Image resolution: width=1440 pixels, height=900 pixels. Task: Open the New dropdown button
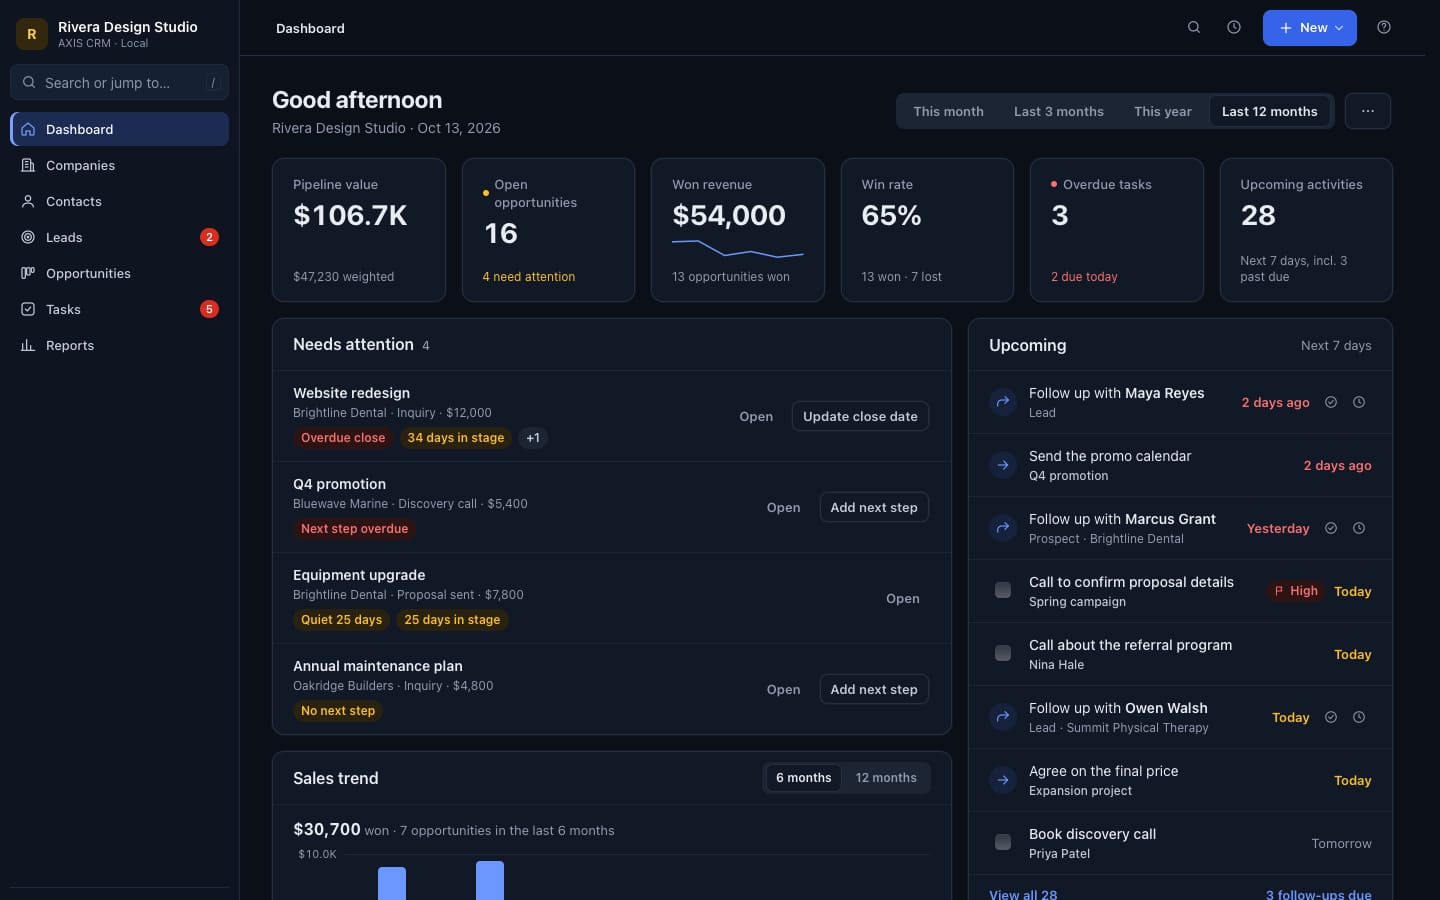coord(1309,28)
